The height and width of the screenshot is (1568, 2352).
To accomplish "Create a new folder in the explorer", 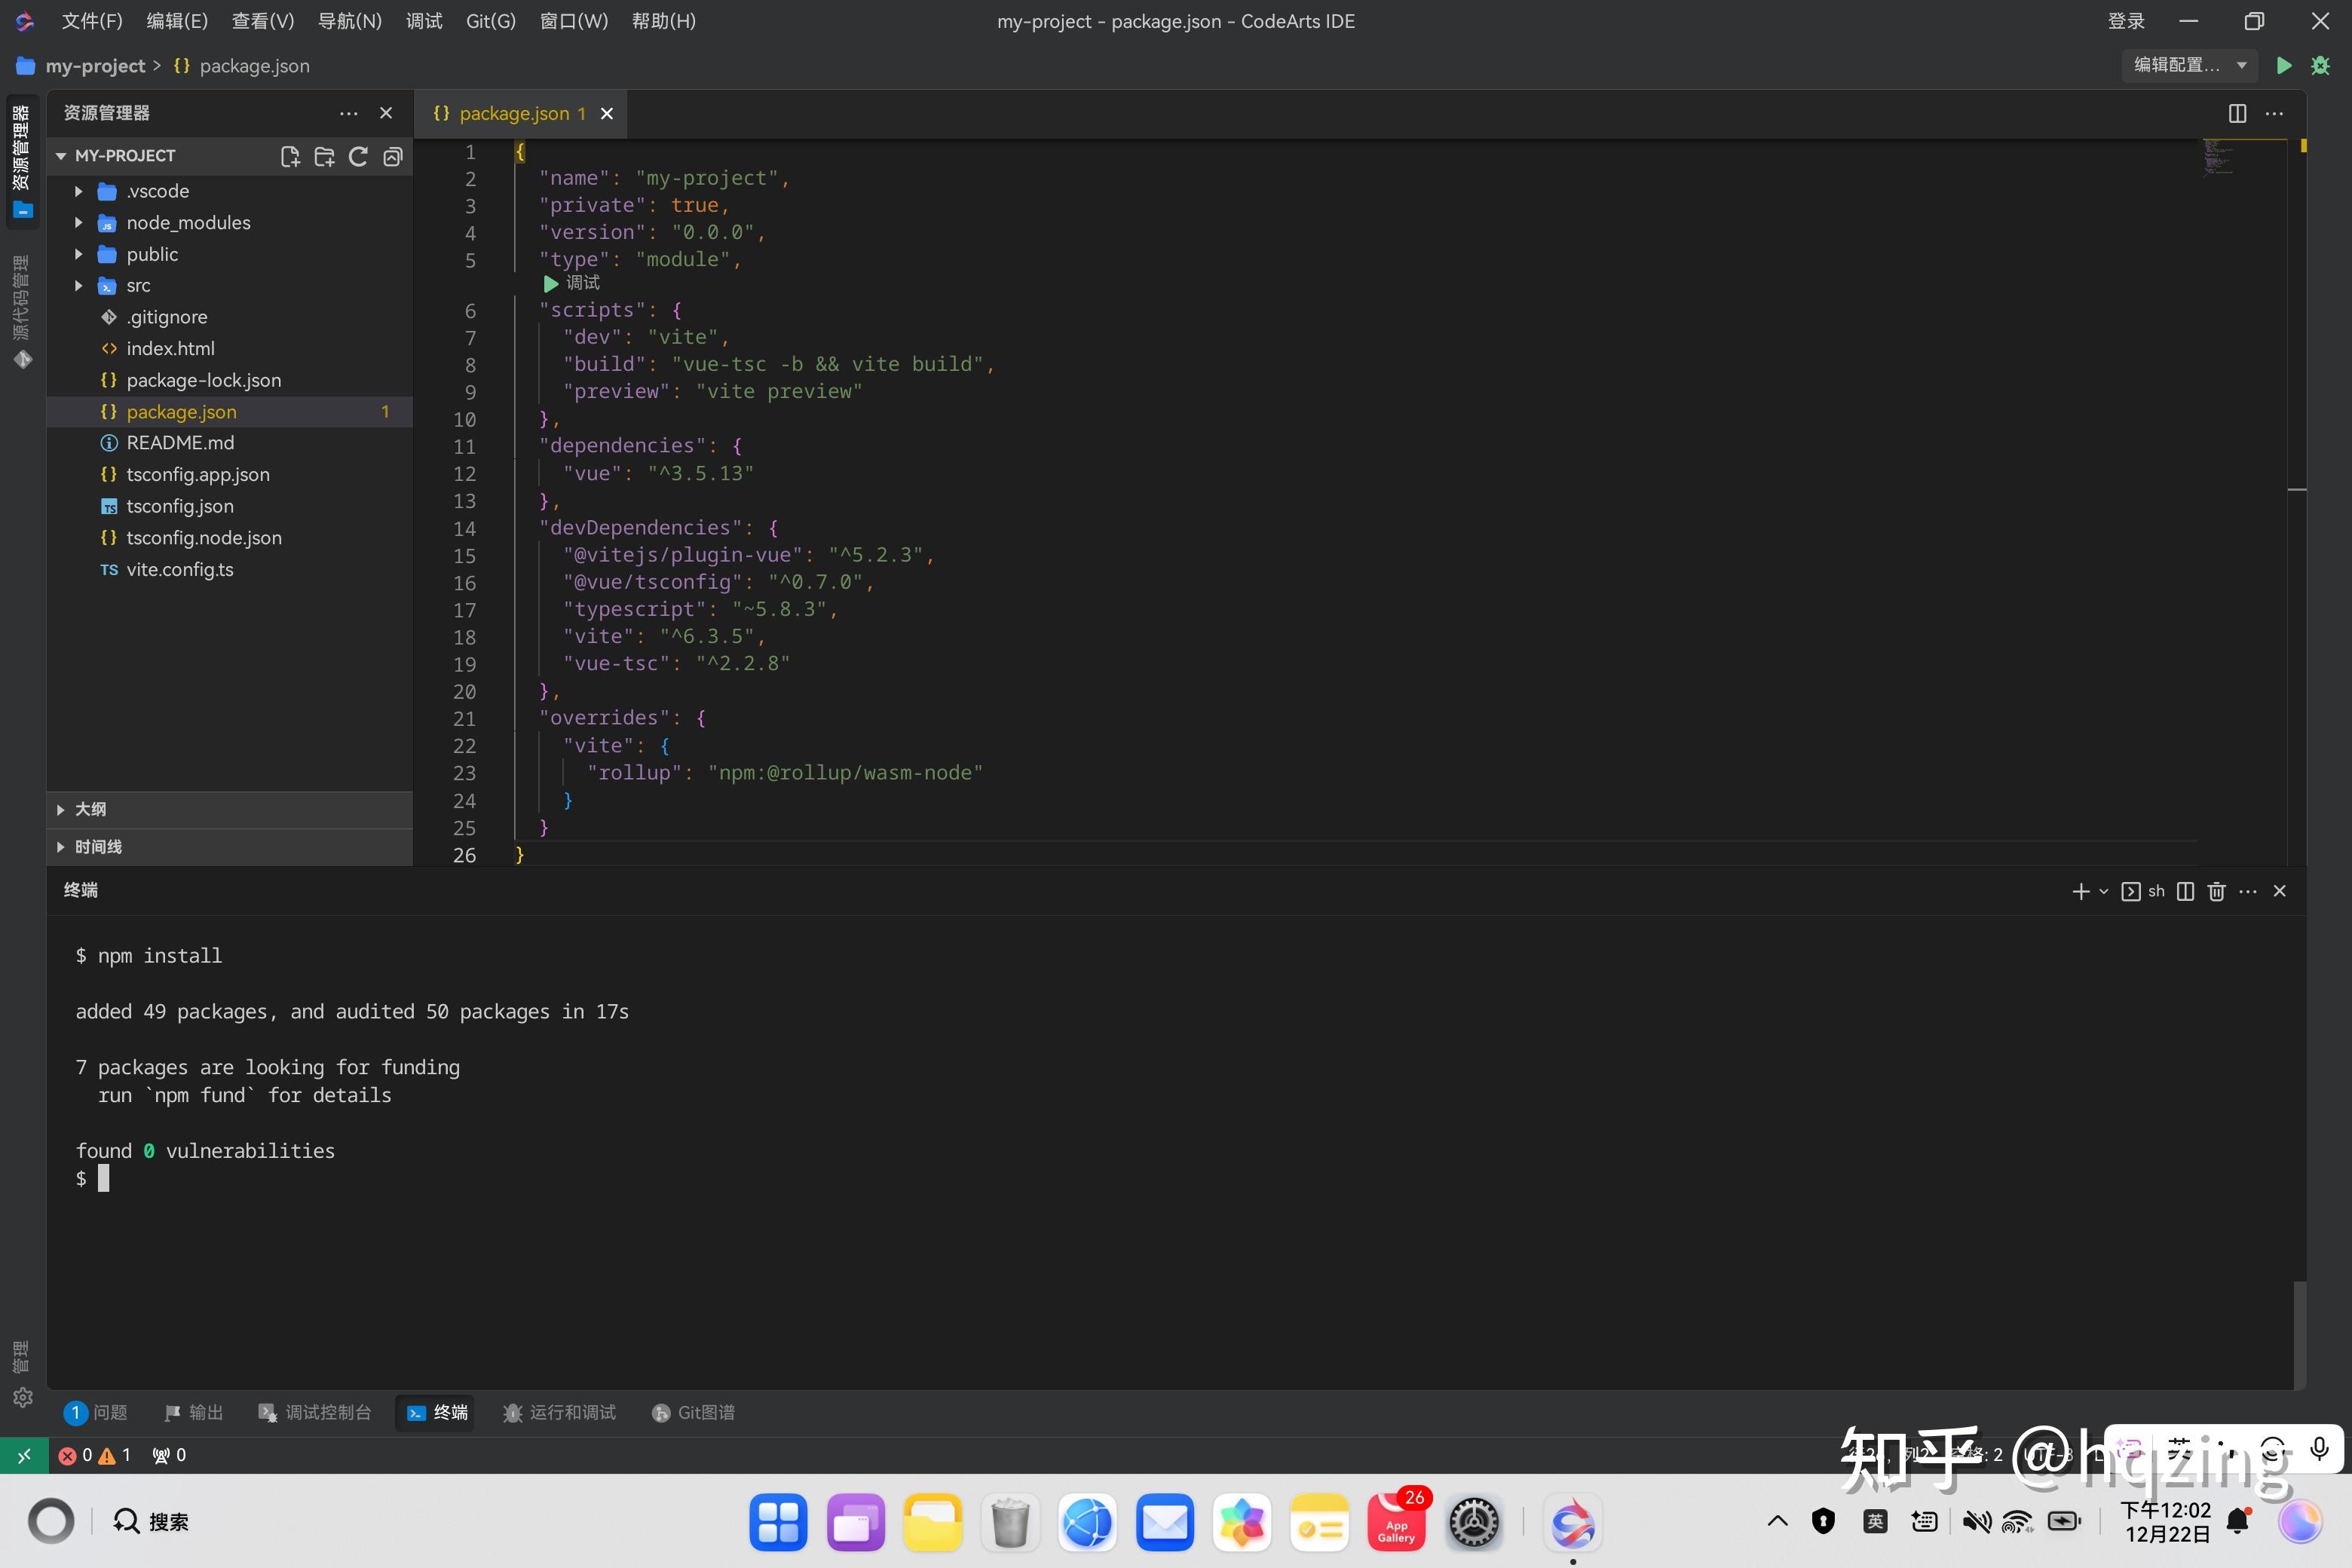I will [x=324, y=156].
